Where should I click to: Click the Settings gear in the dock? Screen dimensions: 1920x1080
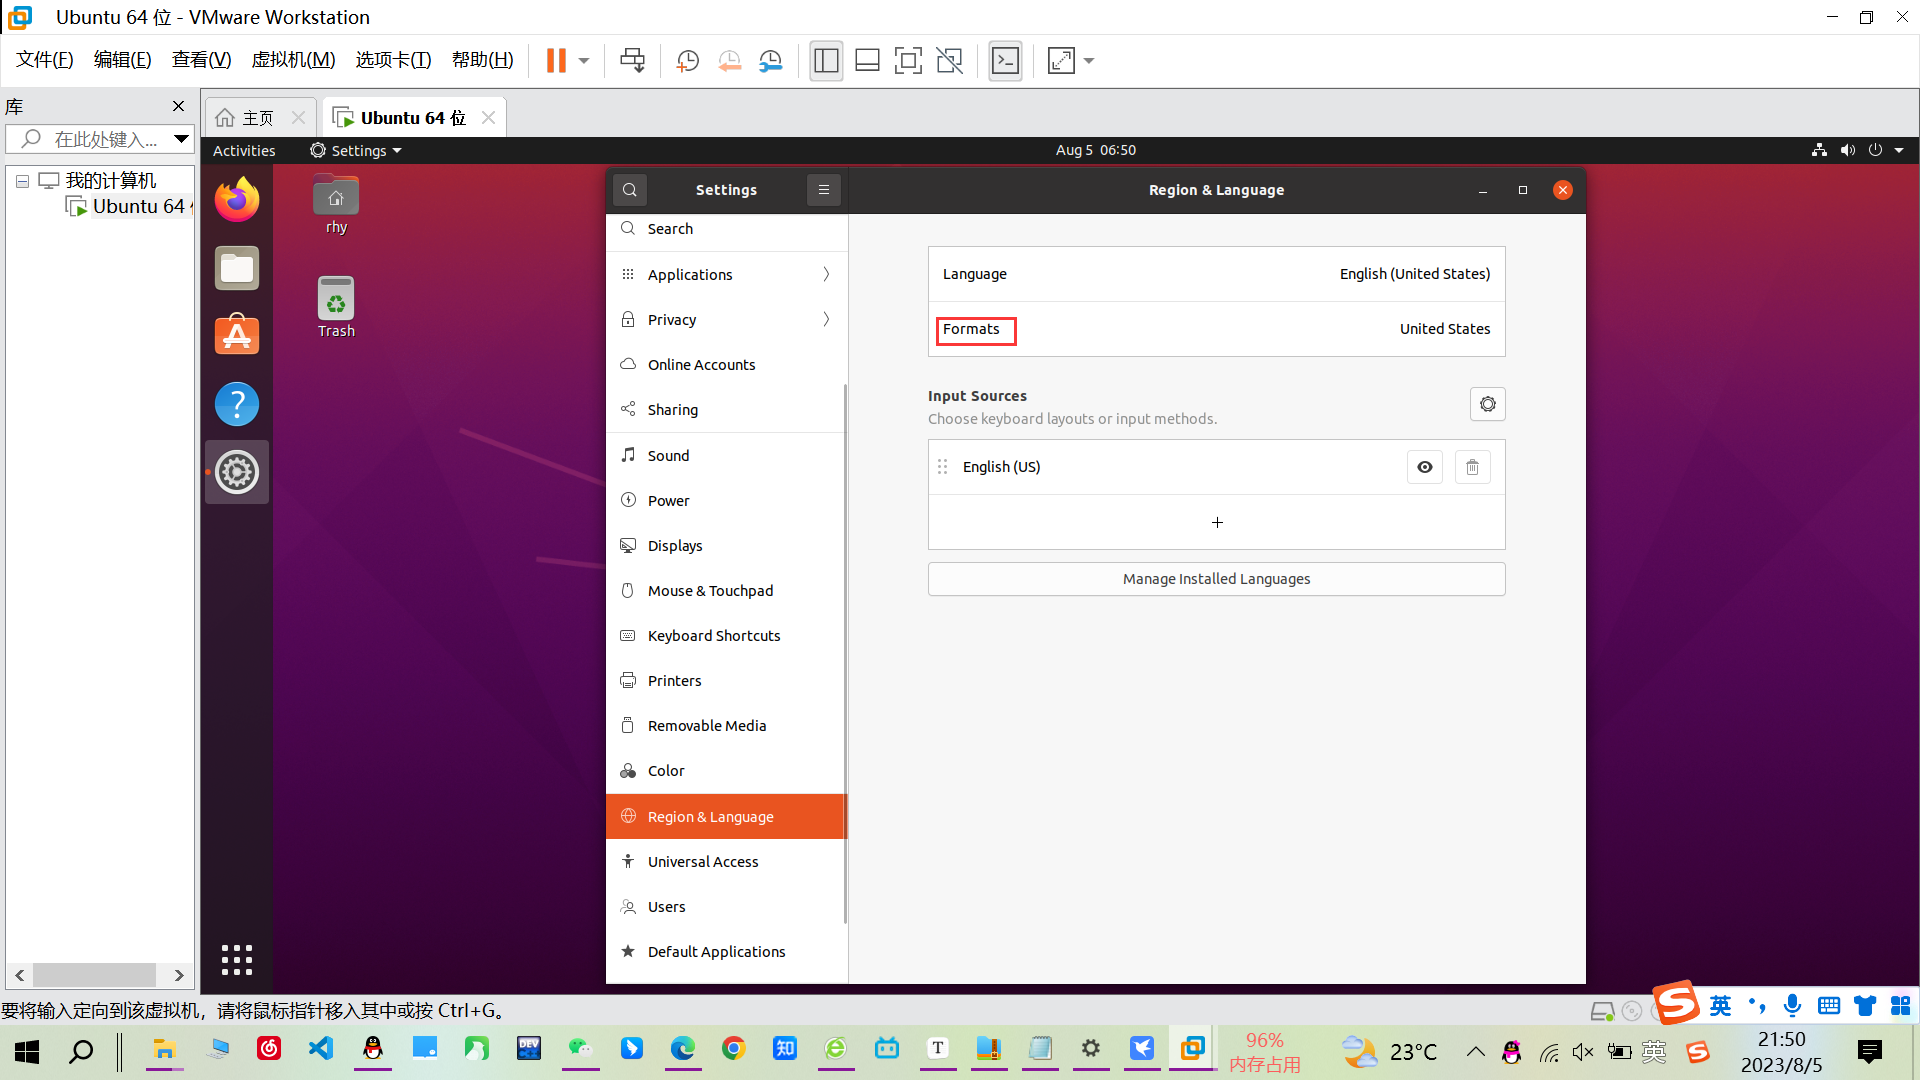point(237,472)
